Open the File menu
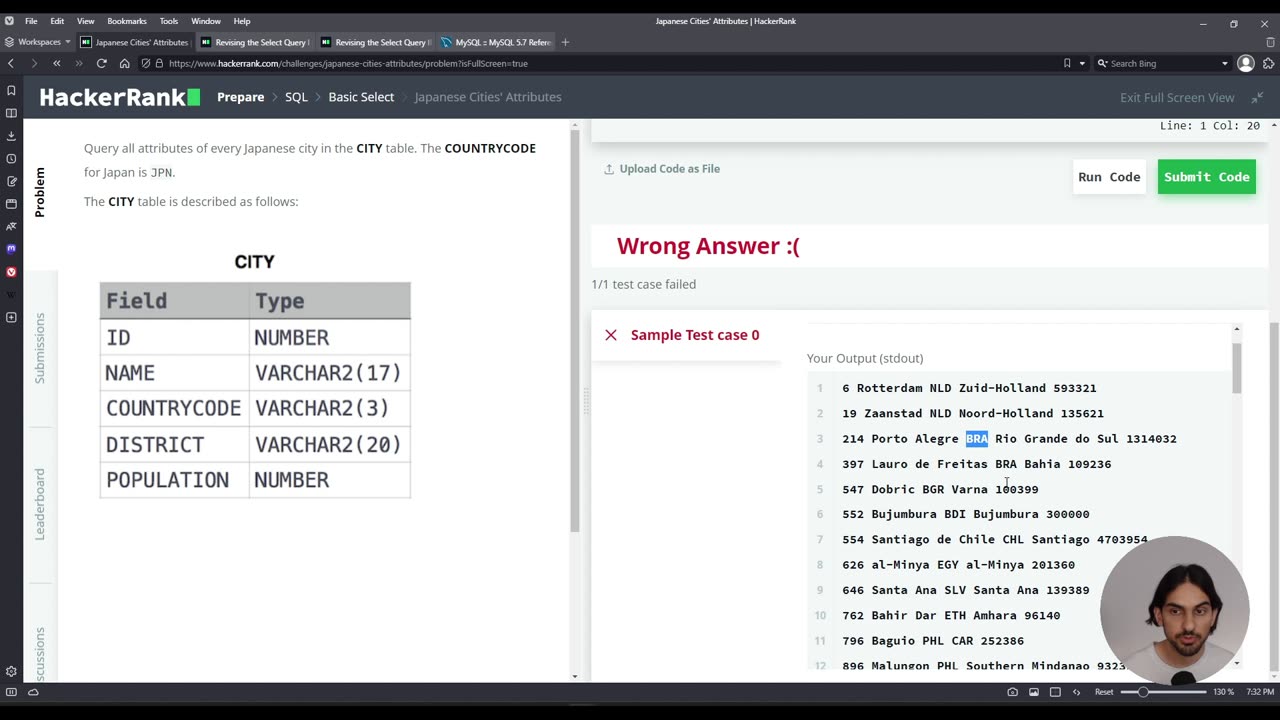Viewport: 1280px width, 720px height. pyautogui.click(x=31, y=20)
